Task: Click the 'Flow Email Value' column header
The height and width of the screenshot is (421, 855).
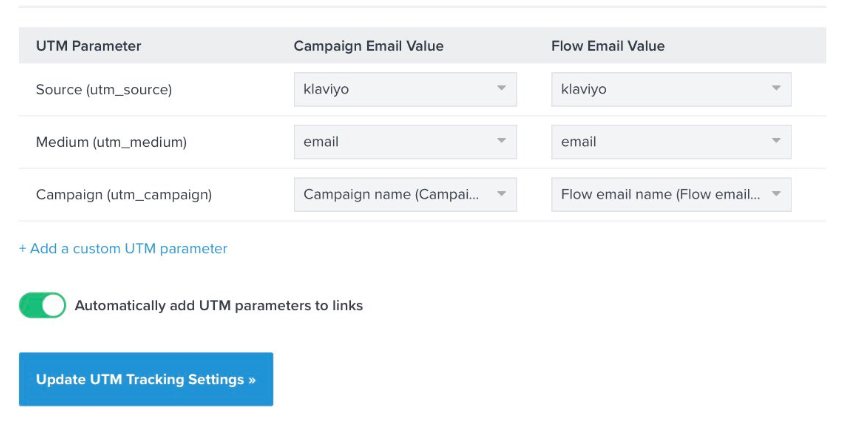Action: coord(608,46)
